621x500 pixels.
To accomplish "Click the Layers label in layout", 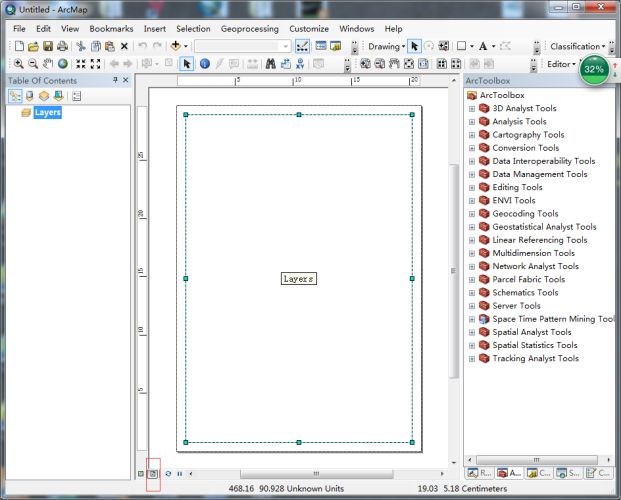I will point(299,279).
